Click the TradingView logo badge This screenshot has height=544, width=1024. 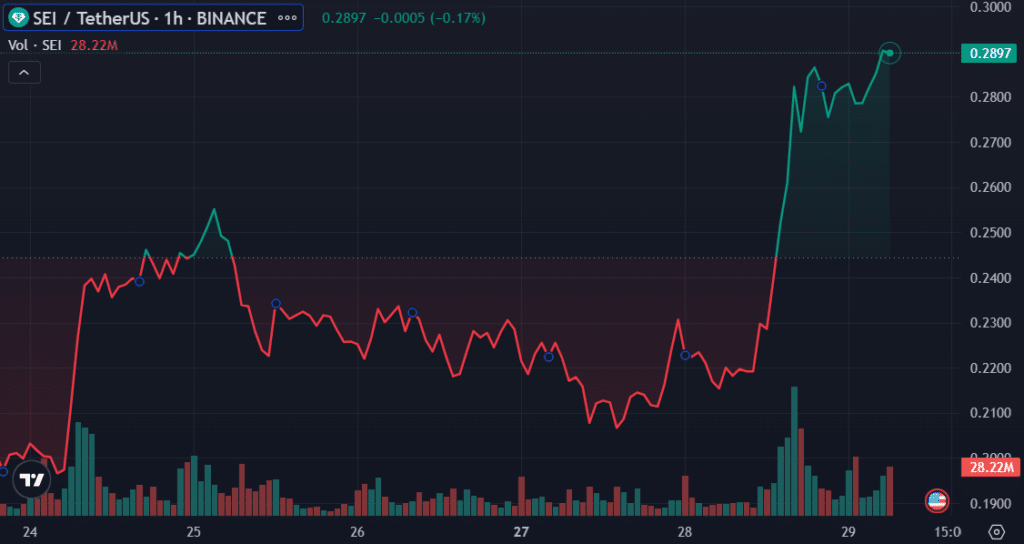tap(31, 480)
